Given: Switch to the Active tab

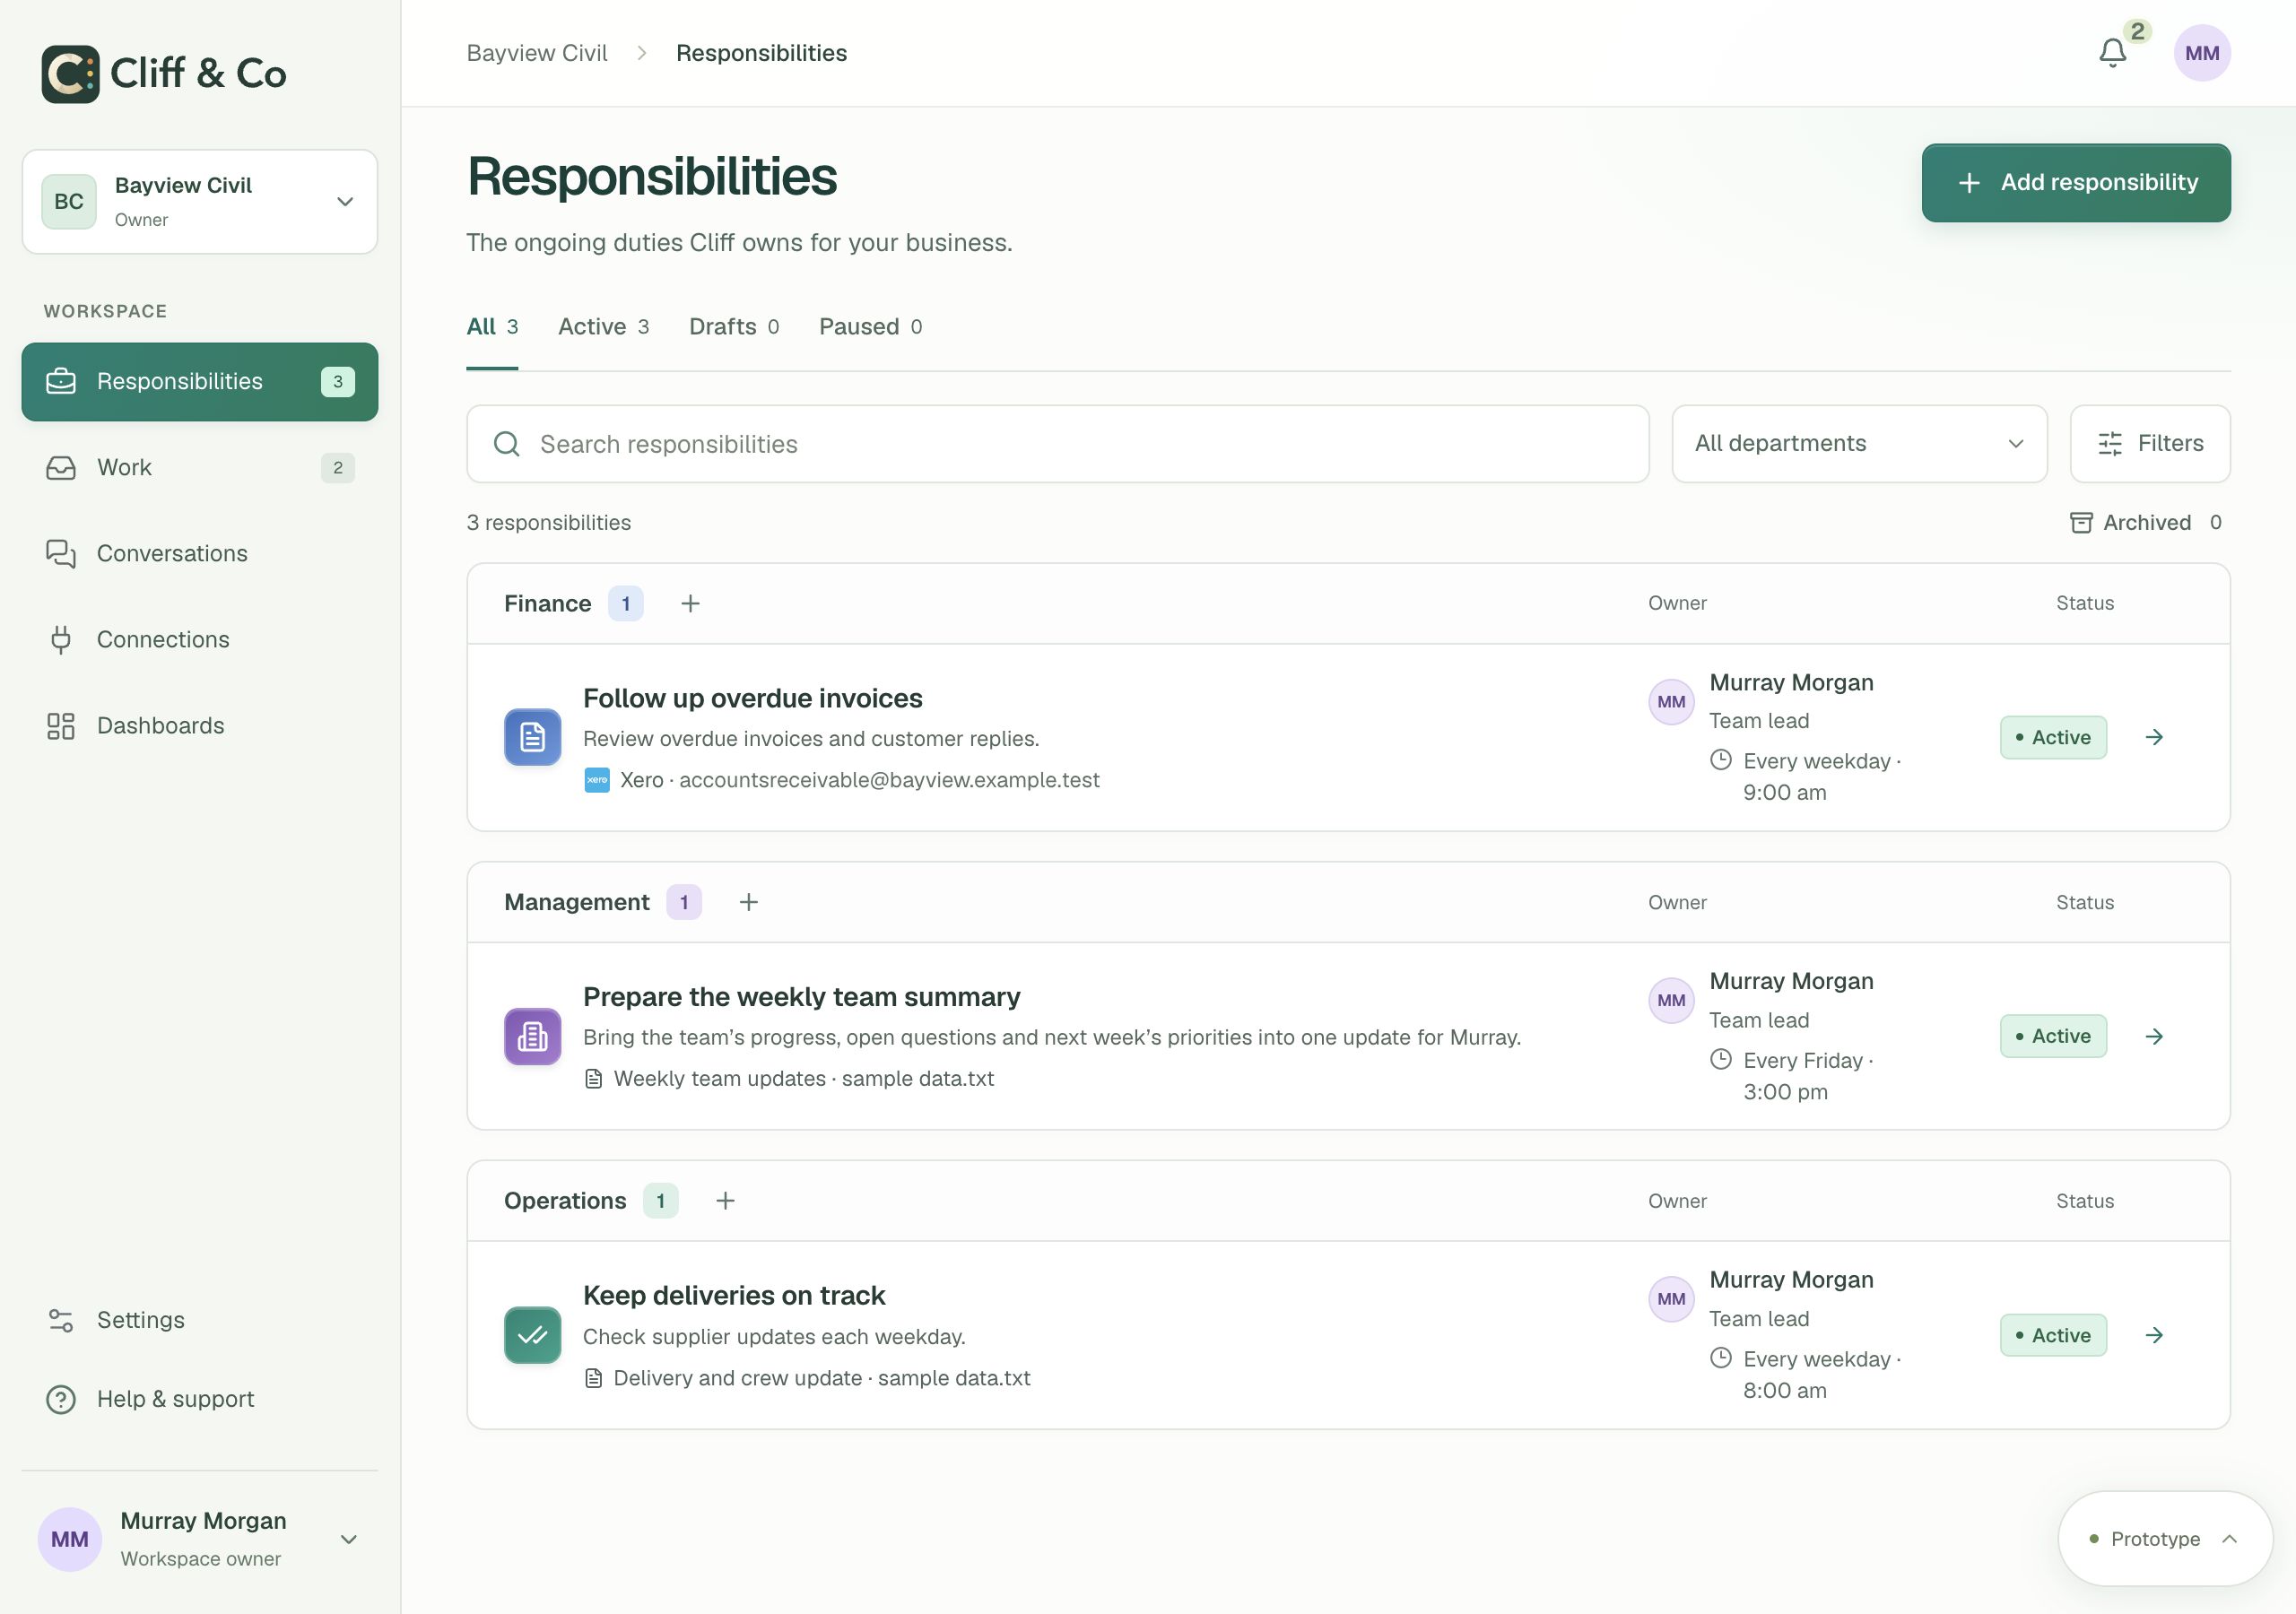Looking at the screenshot, I should [604, 327].
